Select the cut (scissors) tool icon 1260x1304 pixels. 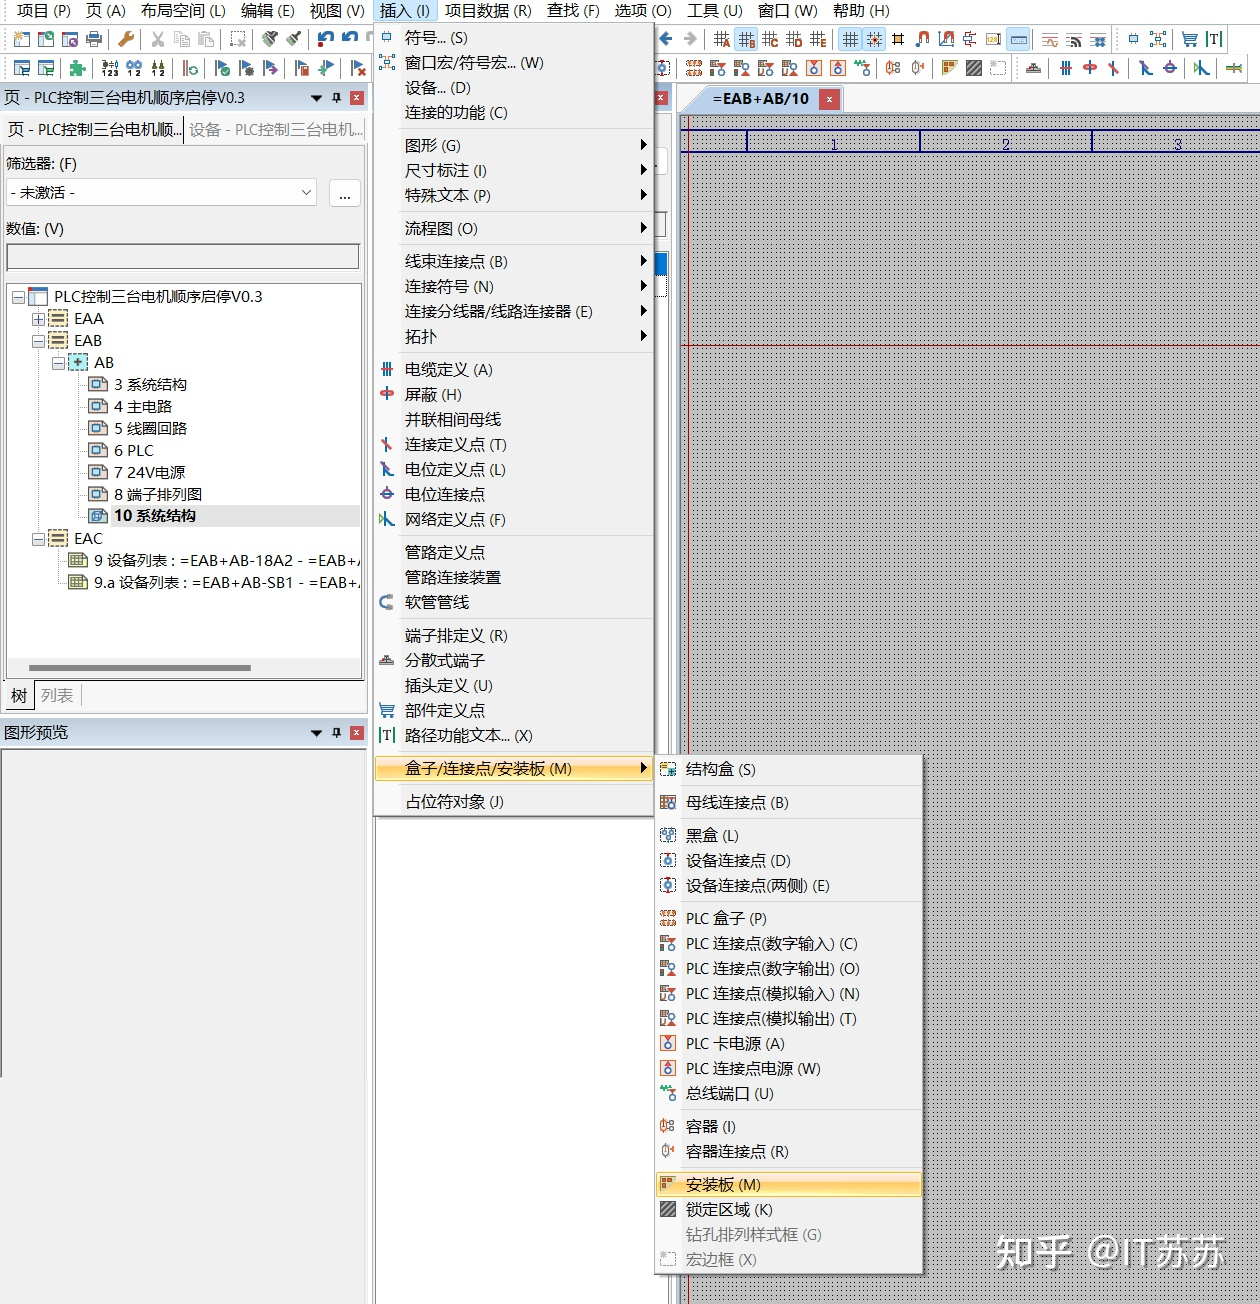(156, 40)
